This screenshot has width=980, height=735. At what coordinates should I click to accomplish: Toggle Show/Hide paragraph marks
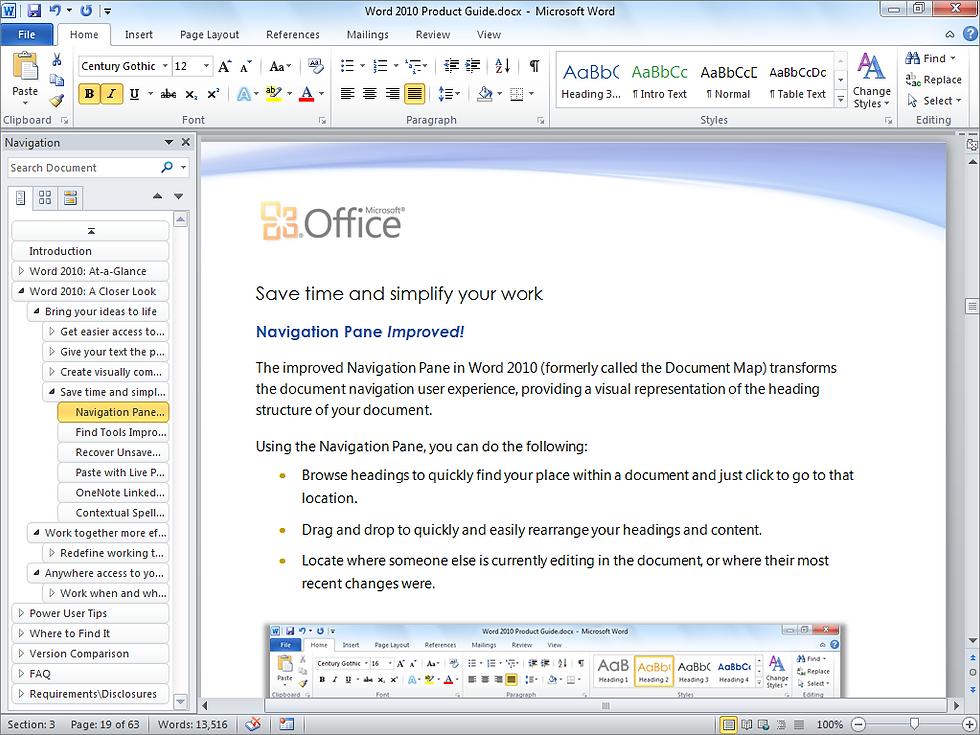(x=534, y=66)
